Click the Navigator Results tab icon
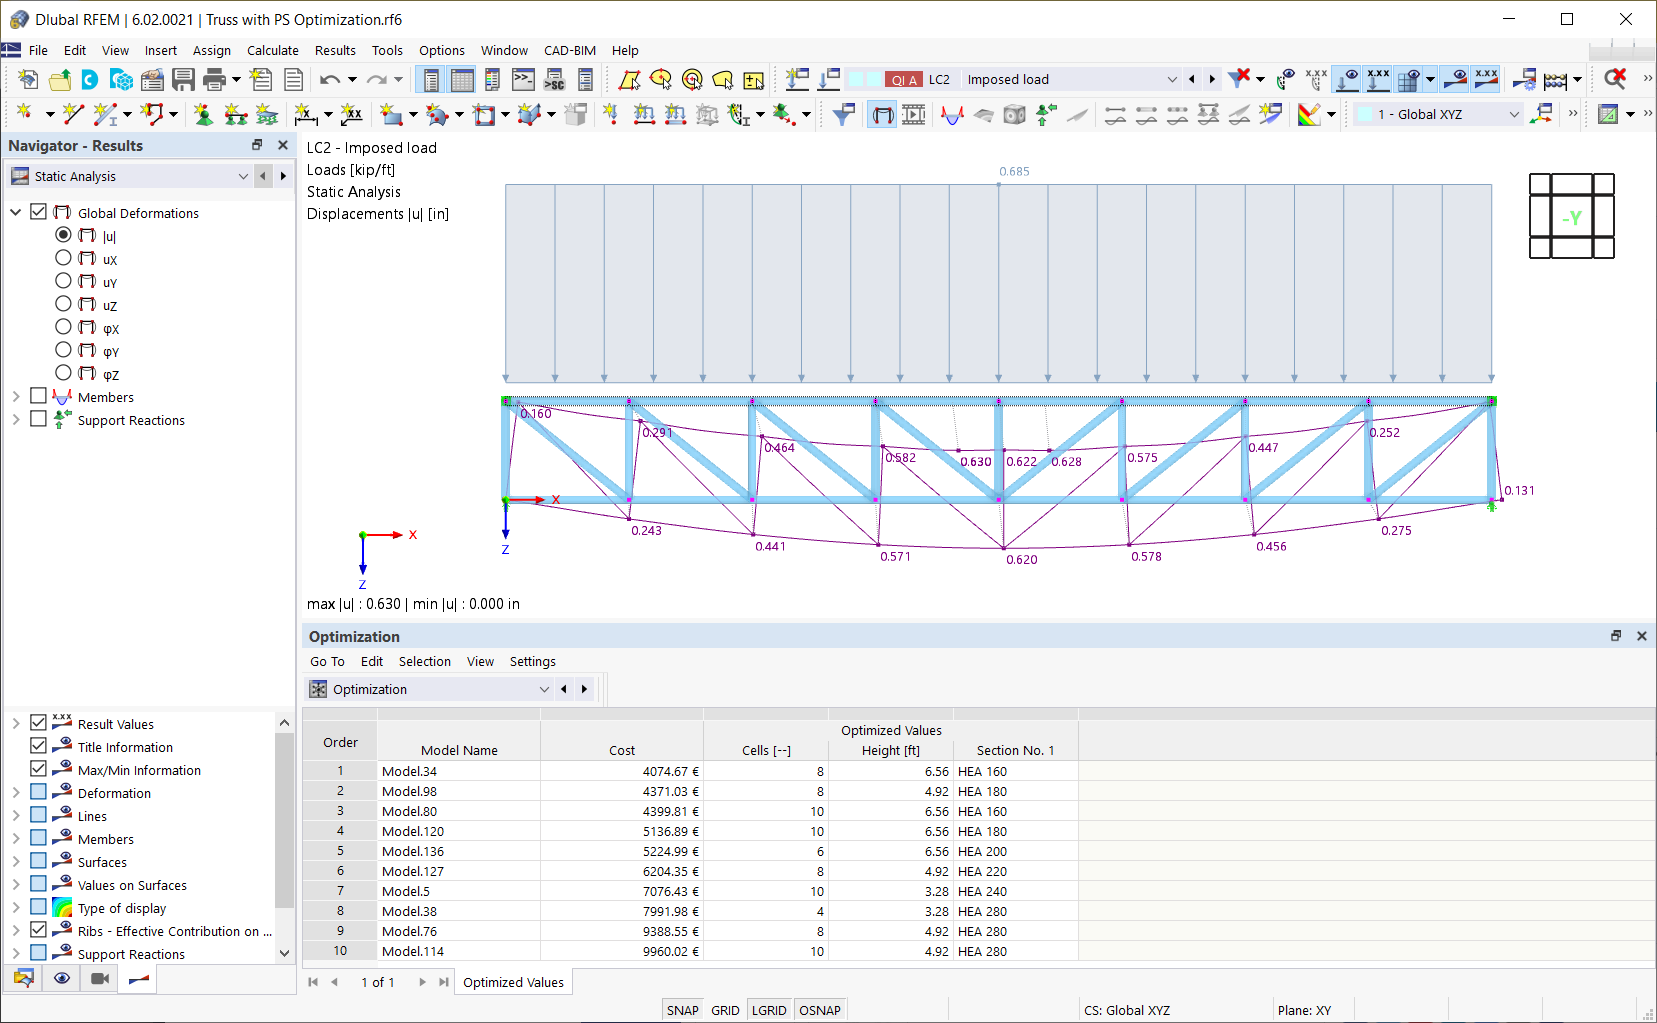This screenshot has width=1657, height=1023. click(x=139, y=979)
